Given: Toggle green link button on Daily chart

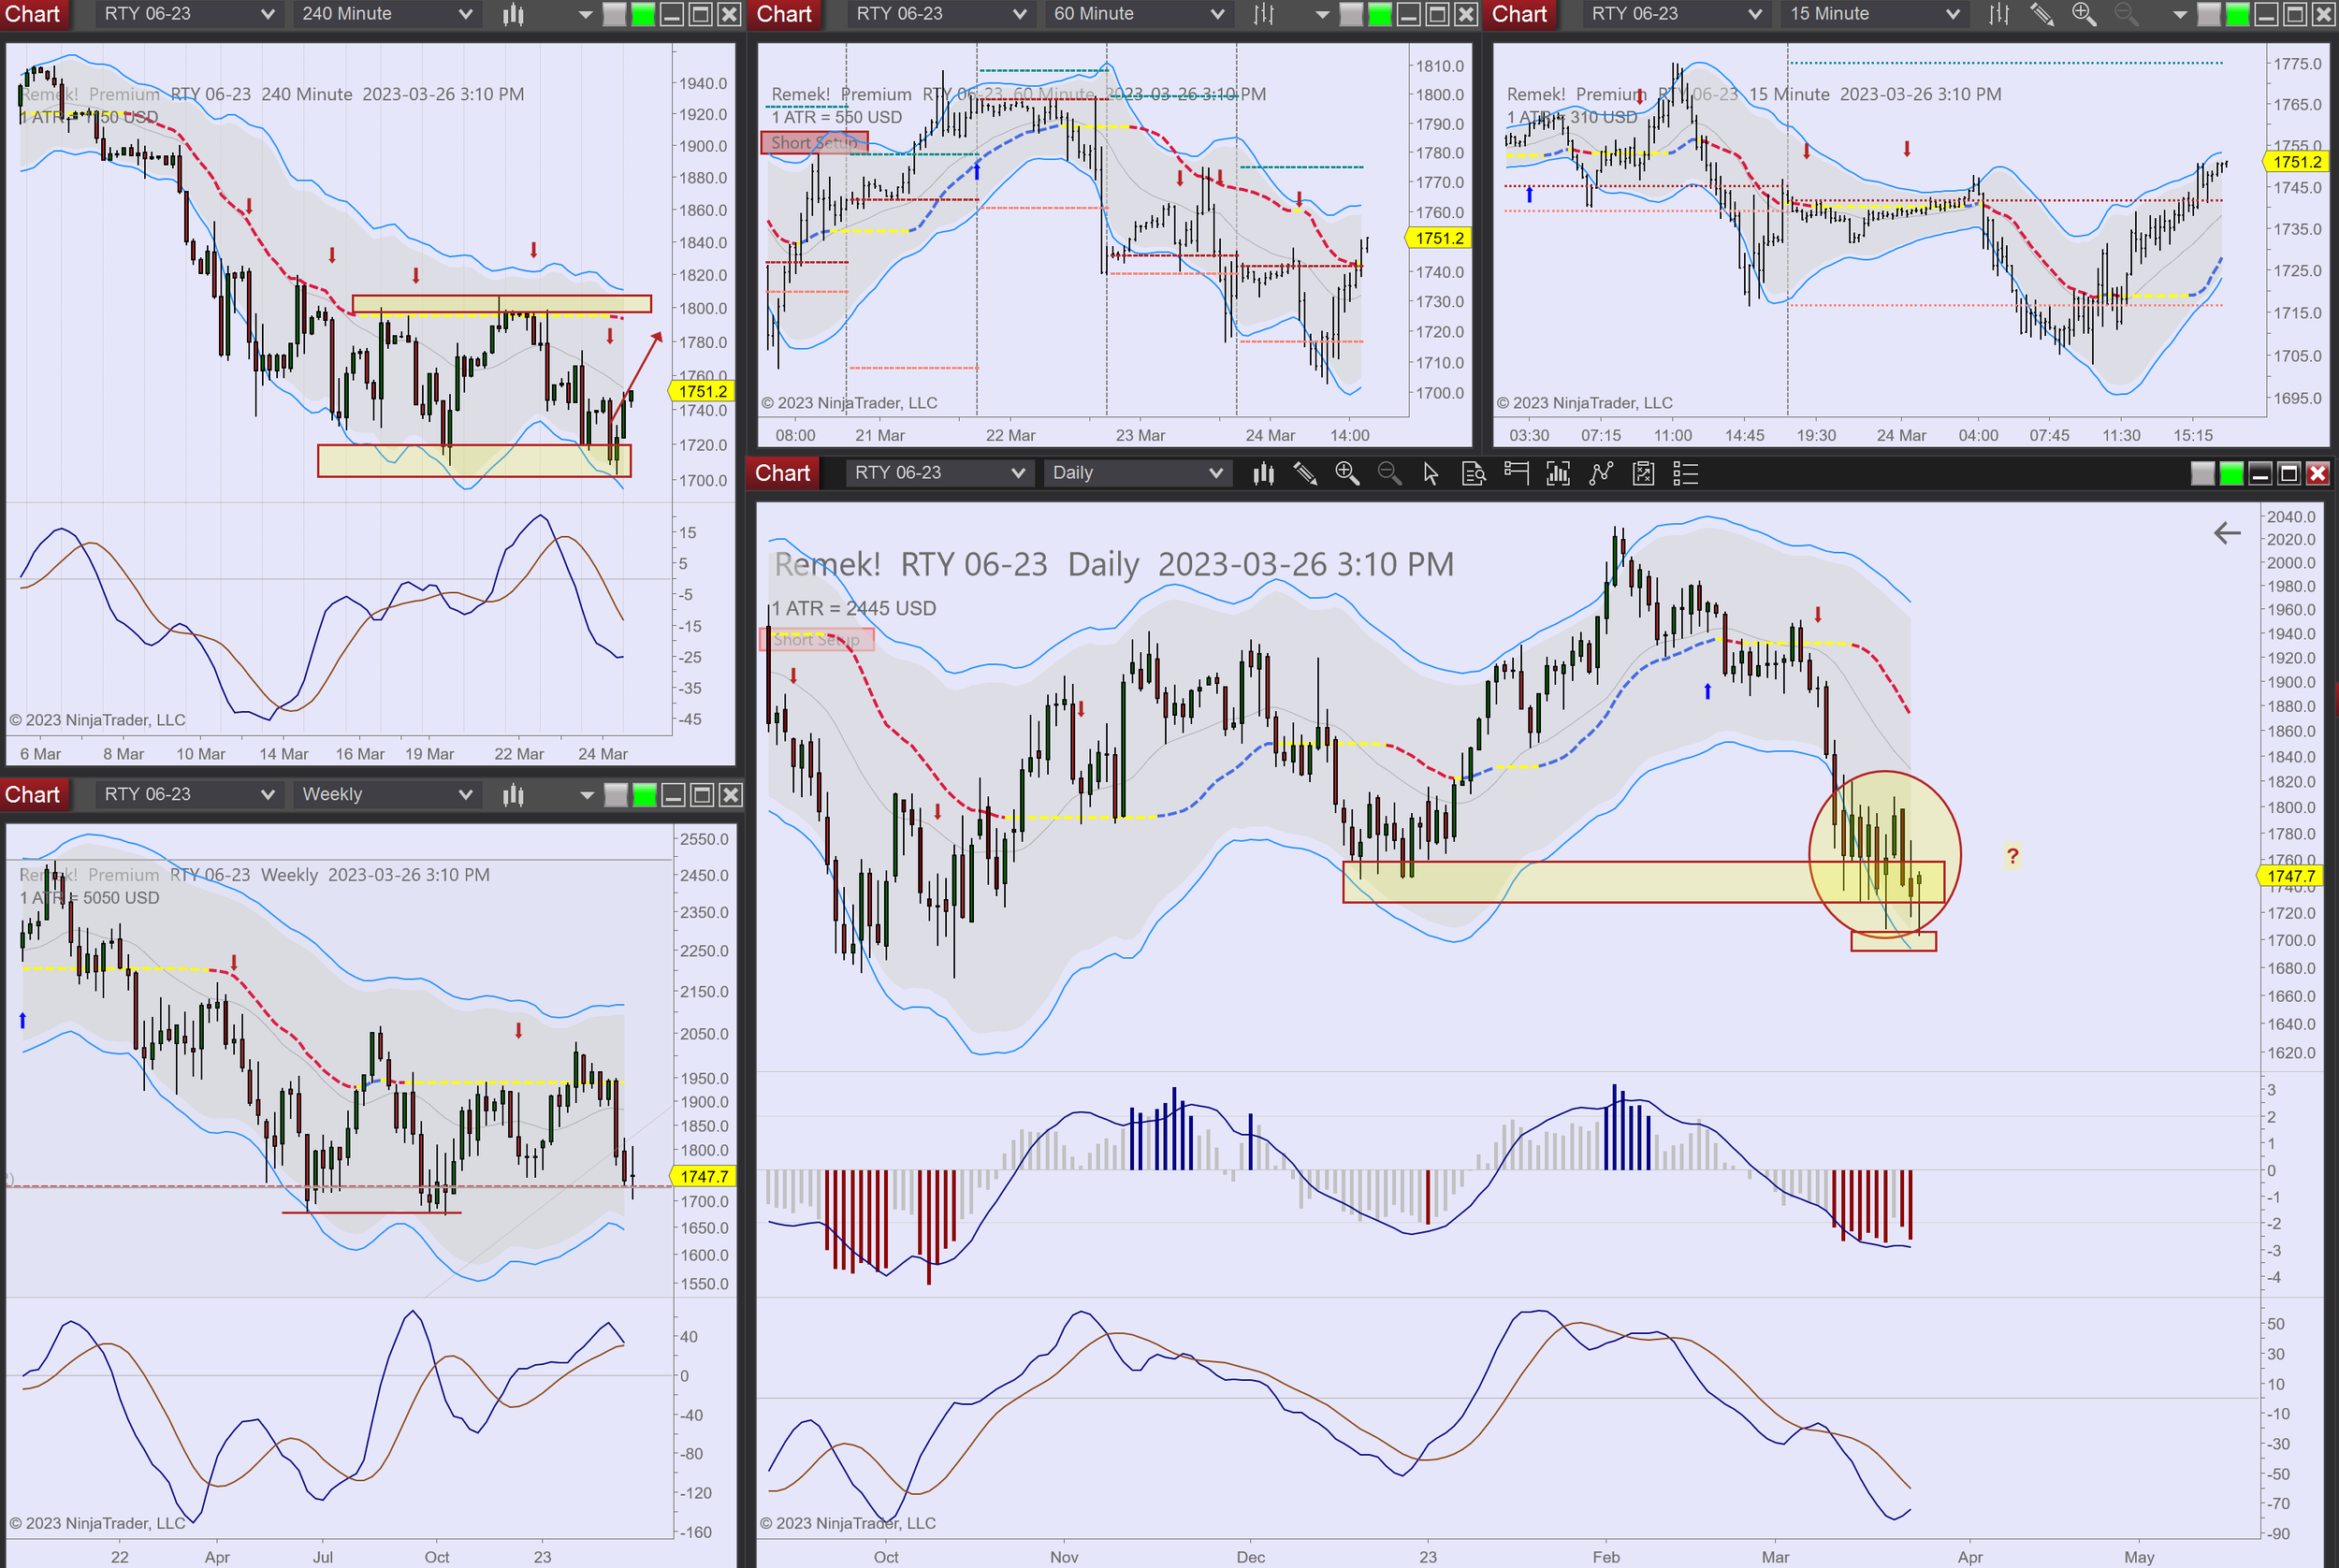Looking at the screenshot, I should pos(2231,473).
